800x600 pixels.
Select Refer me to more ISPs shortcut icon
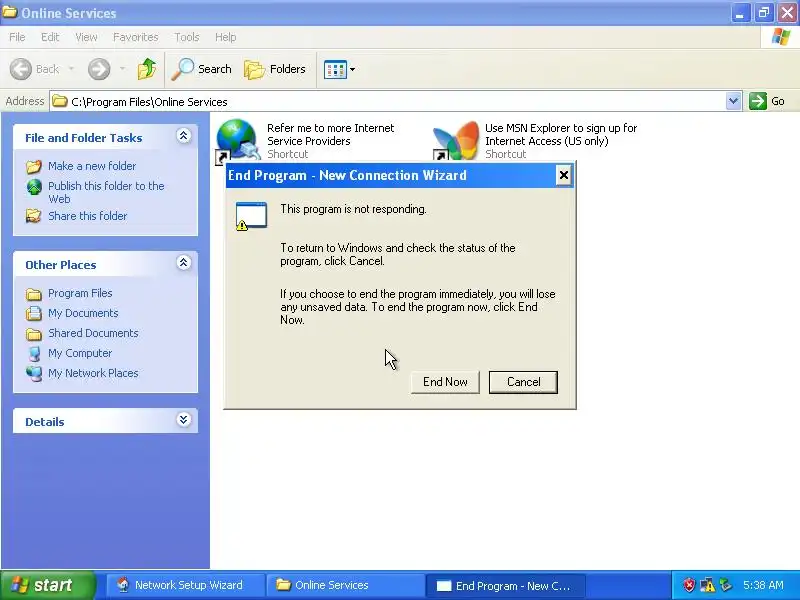[x=236, y=140]
